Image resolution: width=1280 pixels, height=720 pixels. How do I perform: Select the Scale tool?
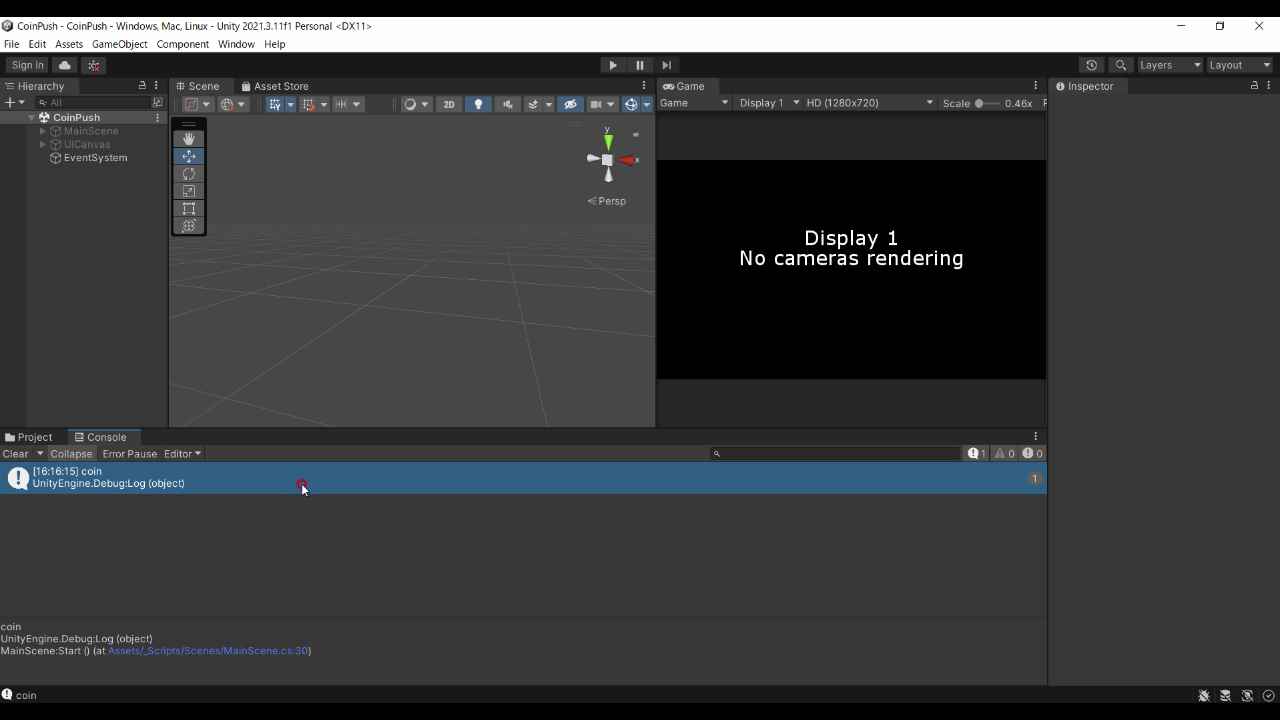[x=189, y=191]
